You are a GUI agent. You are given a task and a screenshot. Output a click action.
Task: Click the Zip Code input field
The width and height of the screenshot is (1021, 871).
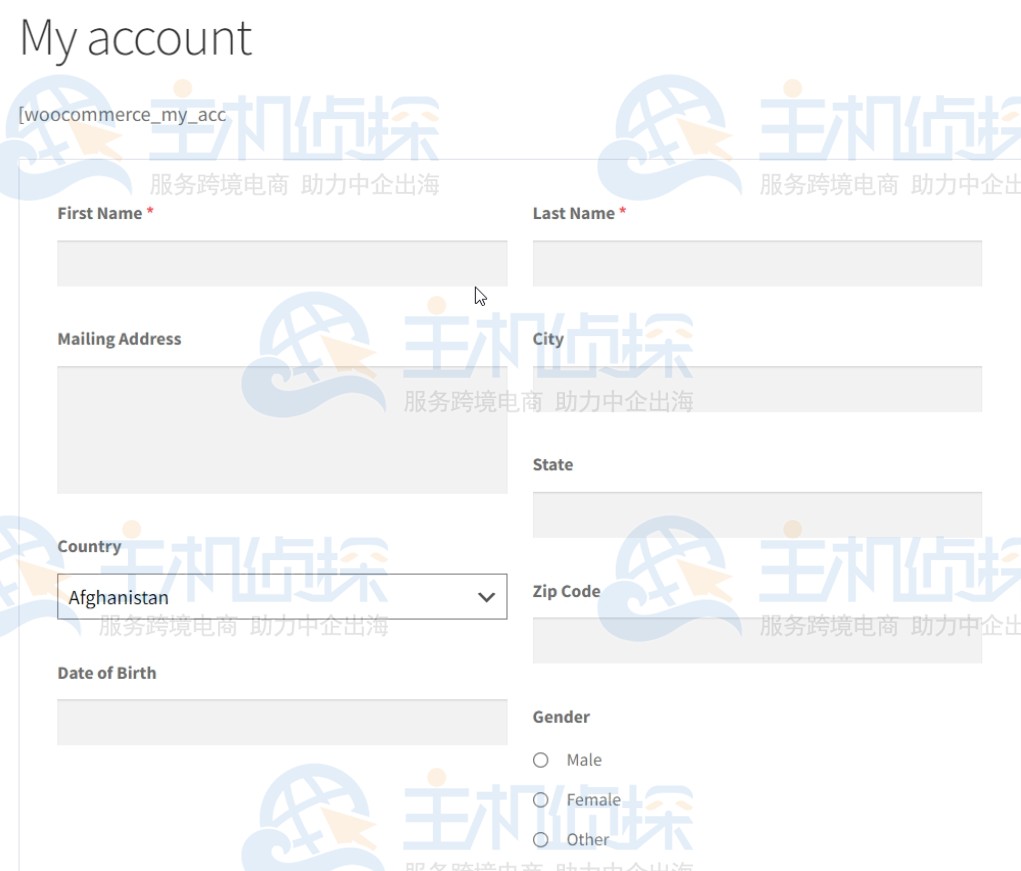pos(757,640)
